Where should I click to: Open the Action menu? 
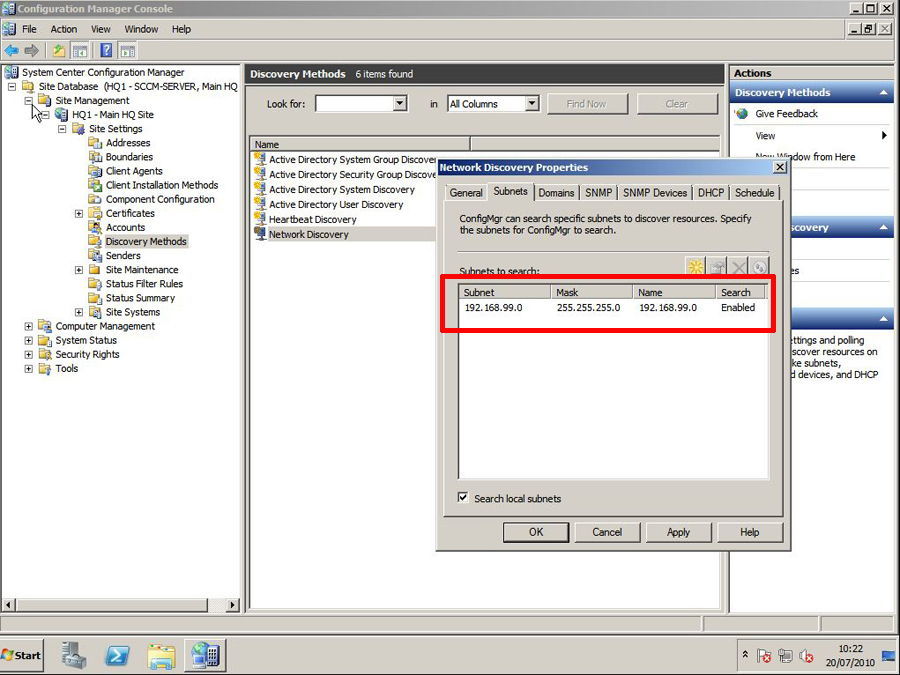pyautogui.click(x=63, y=29)
